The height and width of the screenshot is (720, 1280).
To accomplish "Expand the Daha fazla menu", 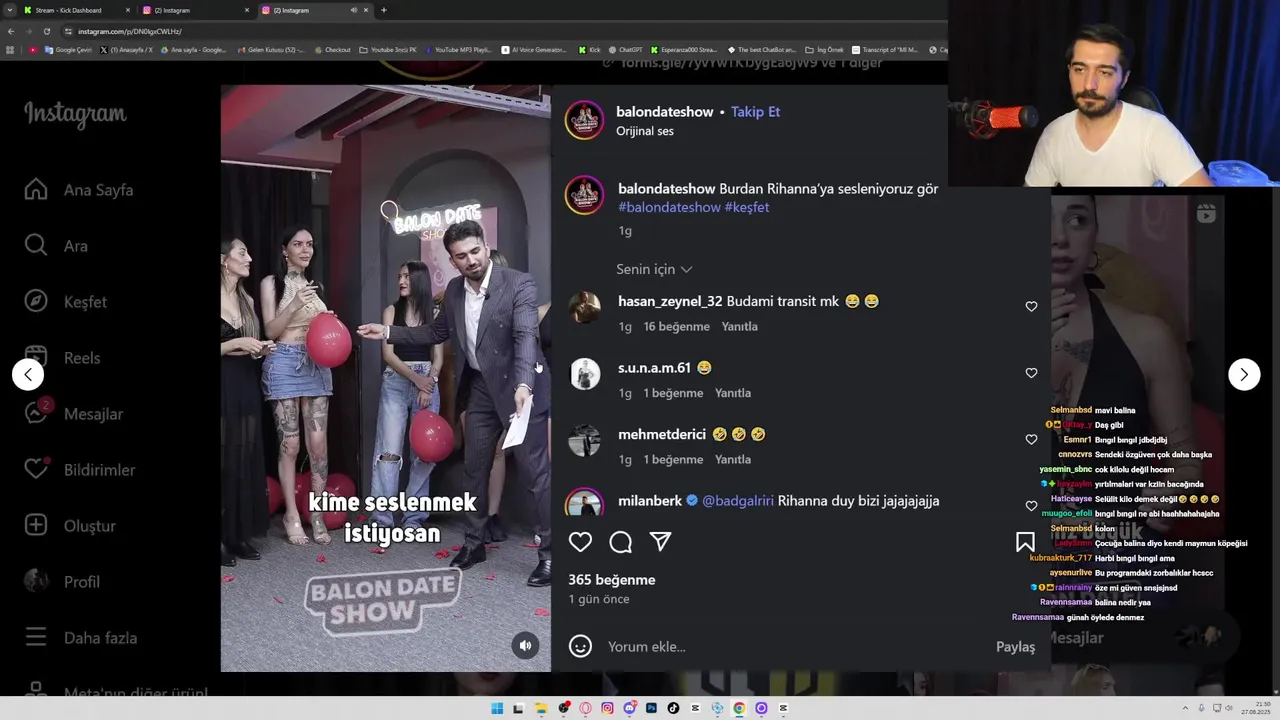I will point(81,638).
